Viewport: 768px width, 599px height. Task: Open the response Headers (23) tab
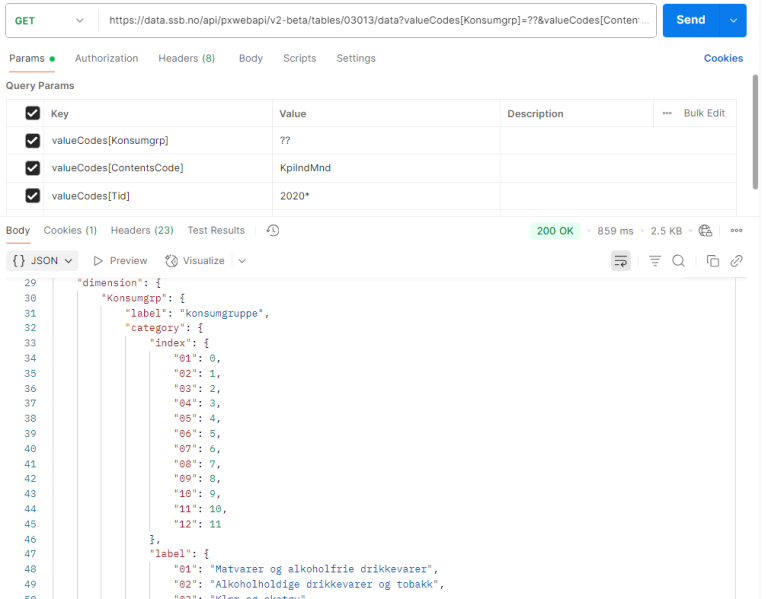142,230
